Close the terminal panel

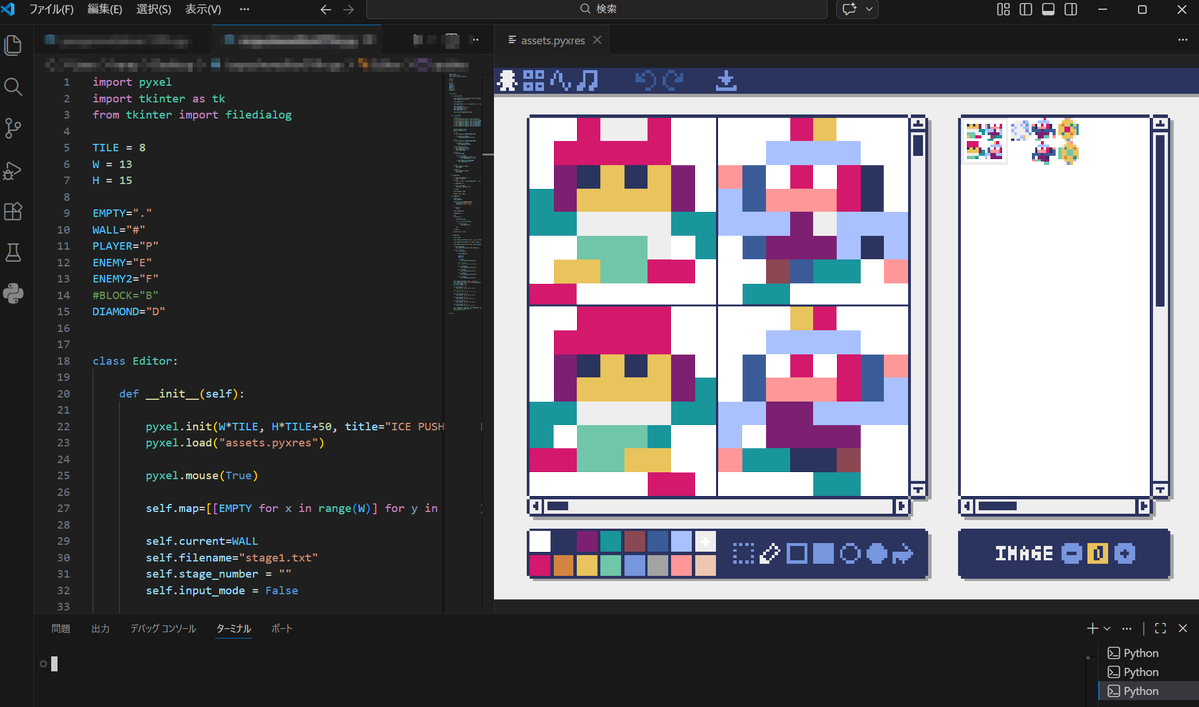coord(1183,628)
